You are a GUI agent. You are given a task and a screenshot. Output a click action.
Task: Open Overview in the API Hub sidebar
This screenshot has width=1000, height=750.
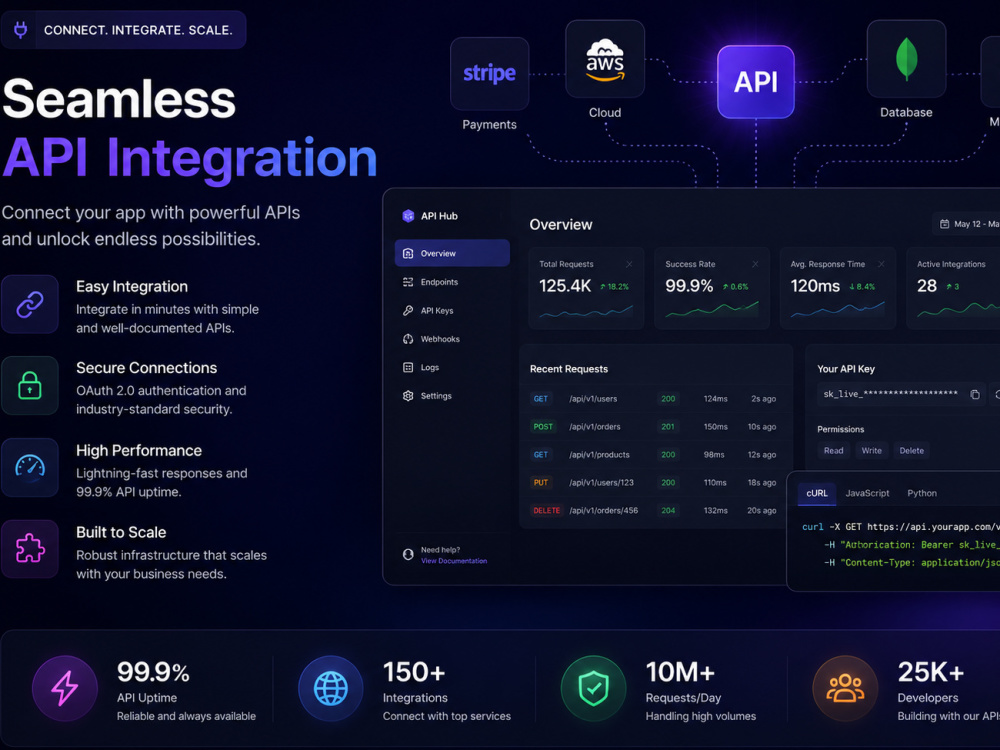[452, 253]
